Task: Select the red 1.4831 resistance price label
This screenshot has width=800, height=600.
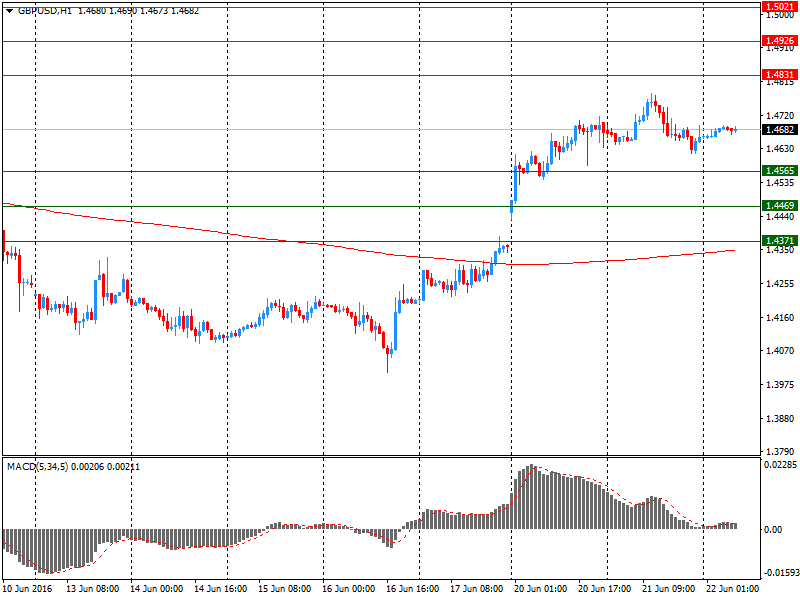Action: 779,74
